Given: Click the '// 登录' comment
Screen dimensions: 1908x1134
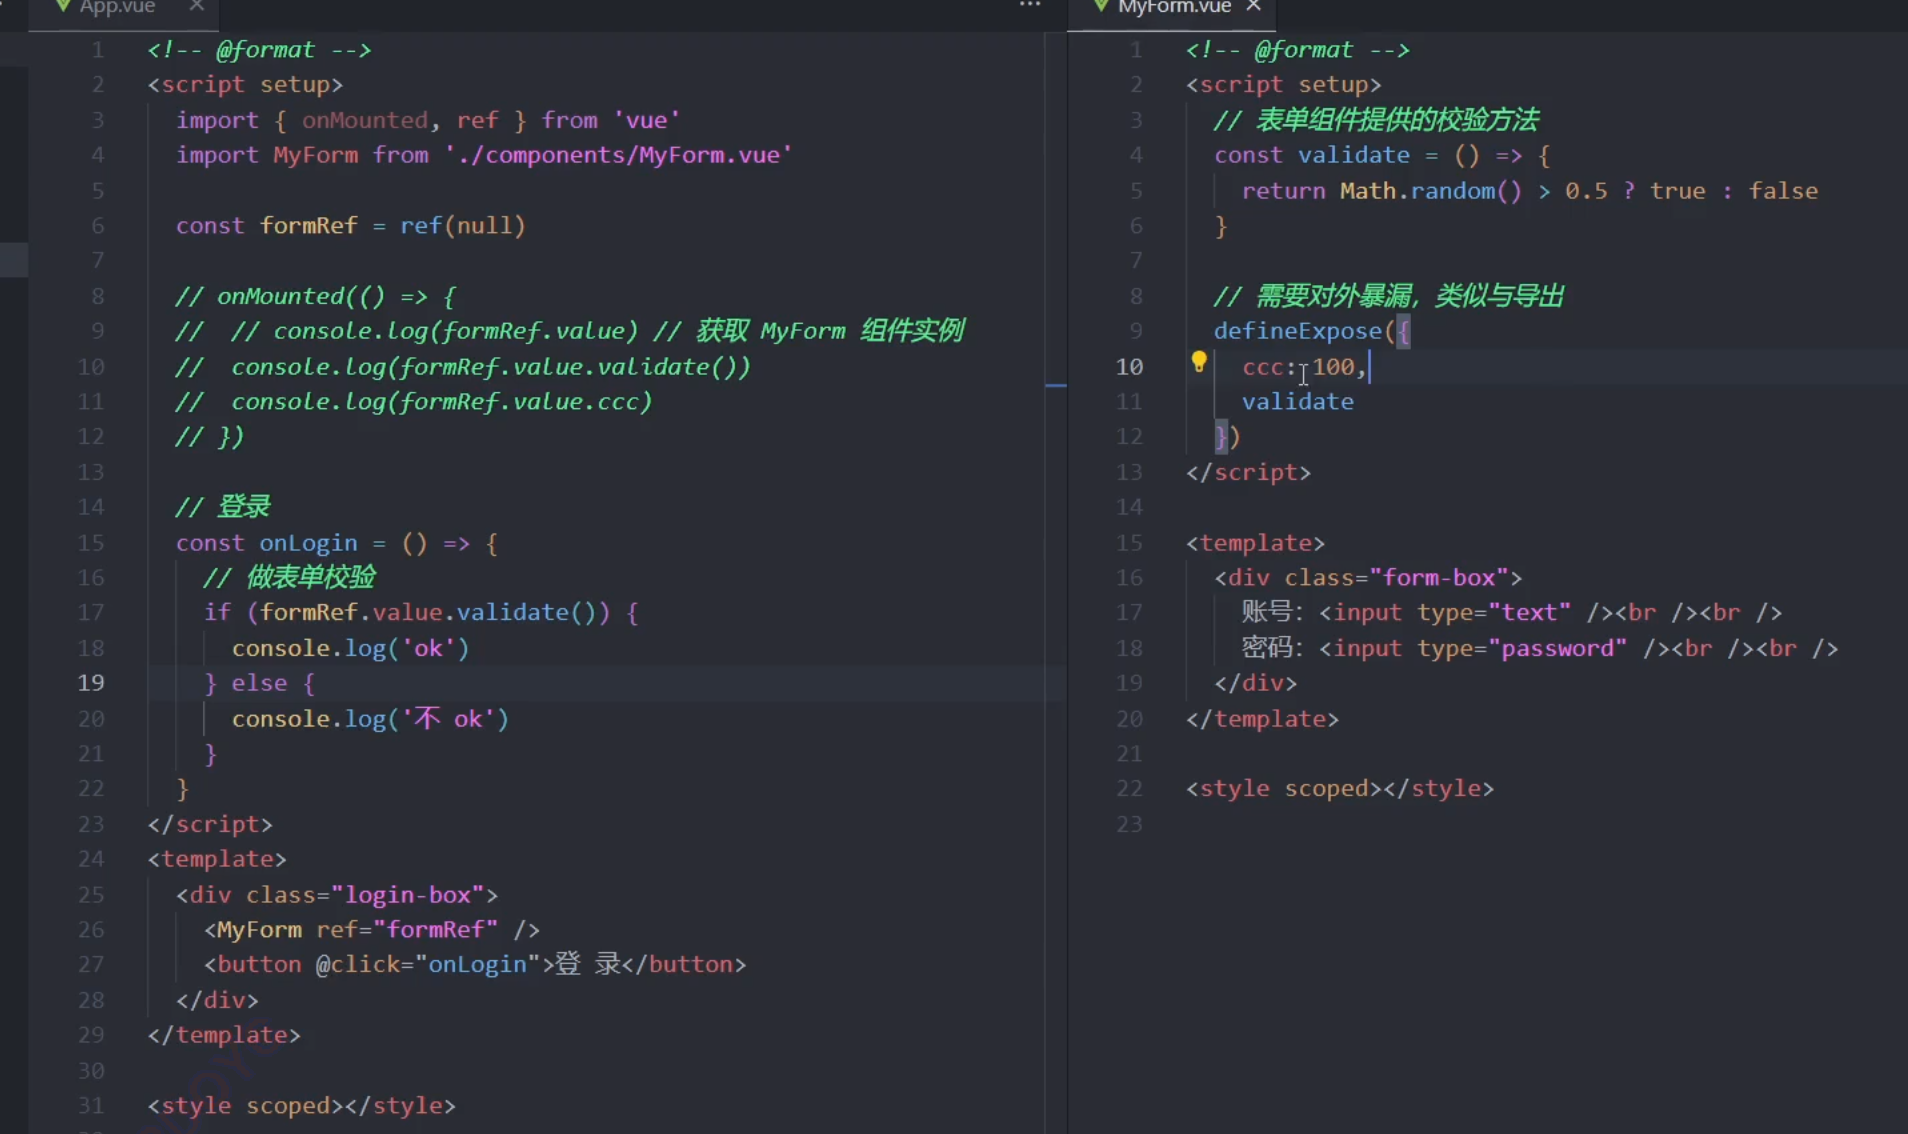Looking at the screenshot, I should point(223,507).
